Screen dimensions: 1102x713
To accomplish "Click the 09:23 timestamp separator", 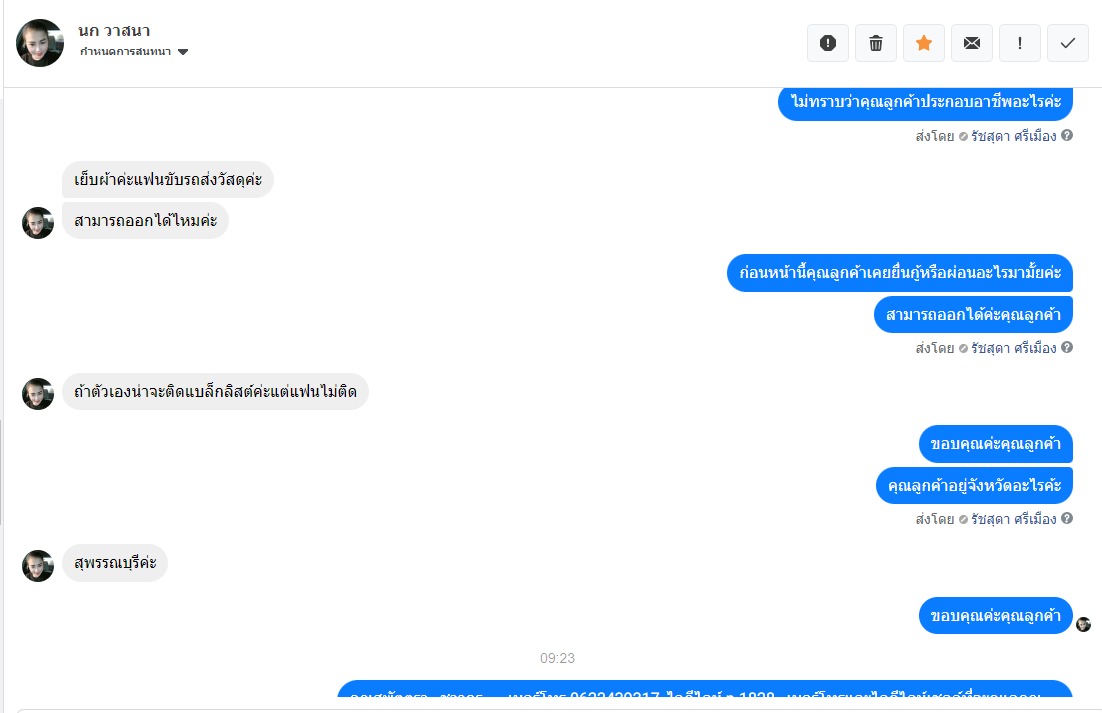I will pos(557,658).
